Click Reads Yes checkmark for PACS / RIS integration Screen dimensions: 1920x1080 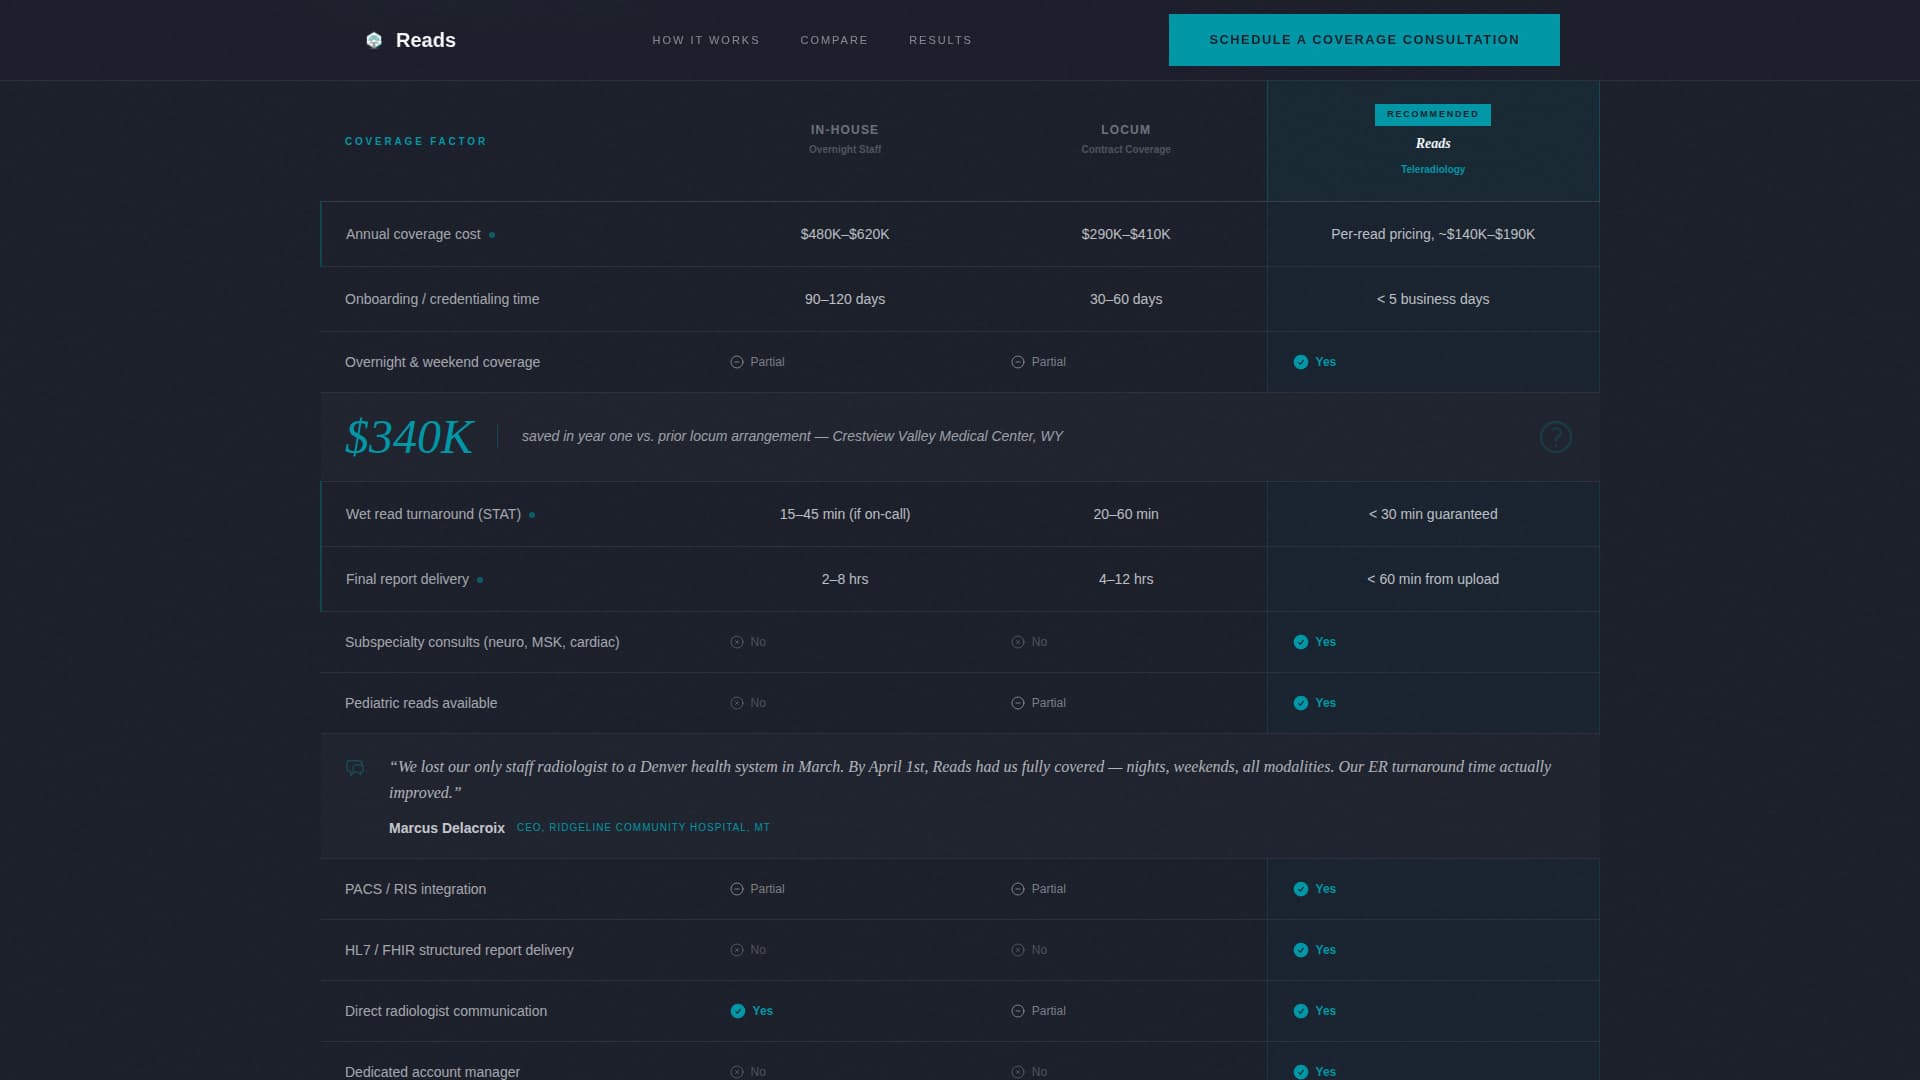tap(1301, 889)
